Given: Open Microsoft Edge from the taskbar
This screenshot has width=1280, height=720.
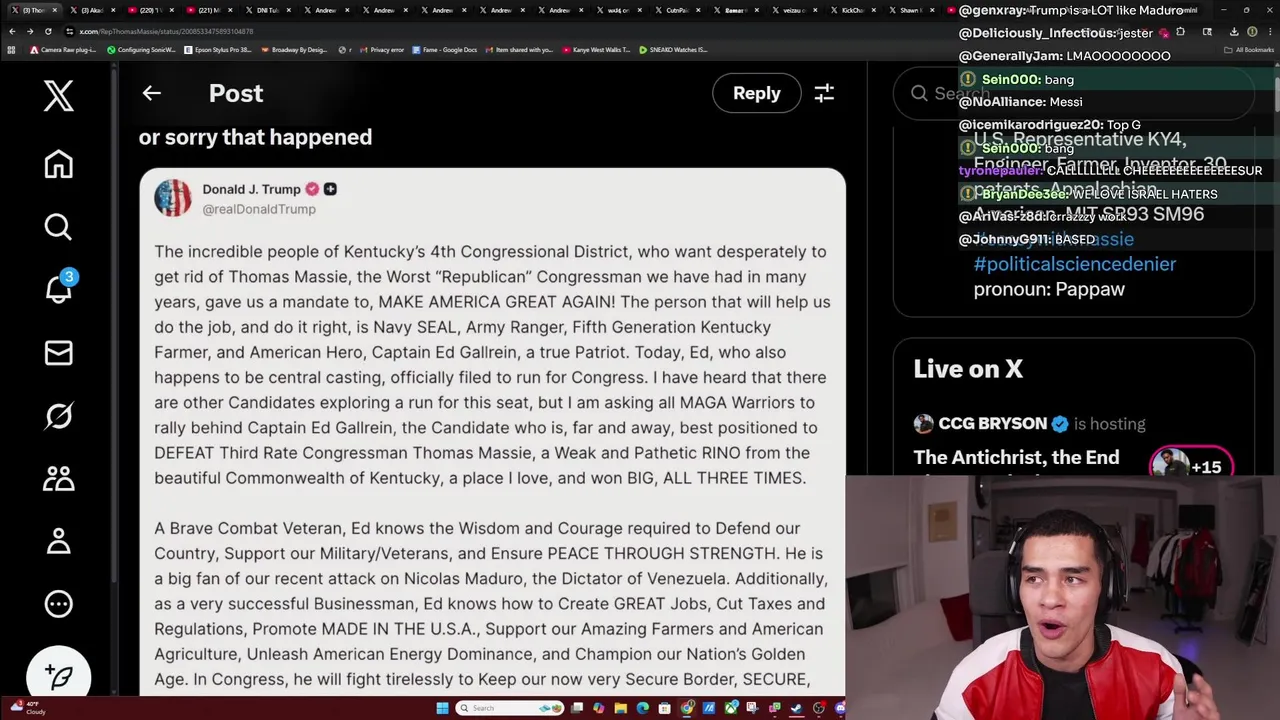Looking at the screenshot, I should (642, 708).
